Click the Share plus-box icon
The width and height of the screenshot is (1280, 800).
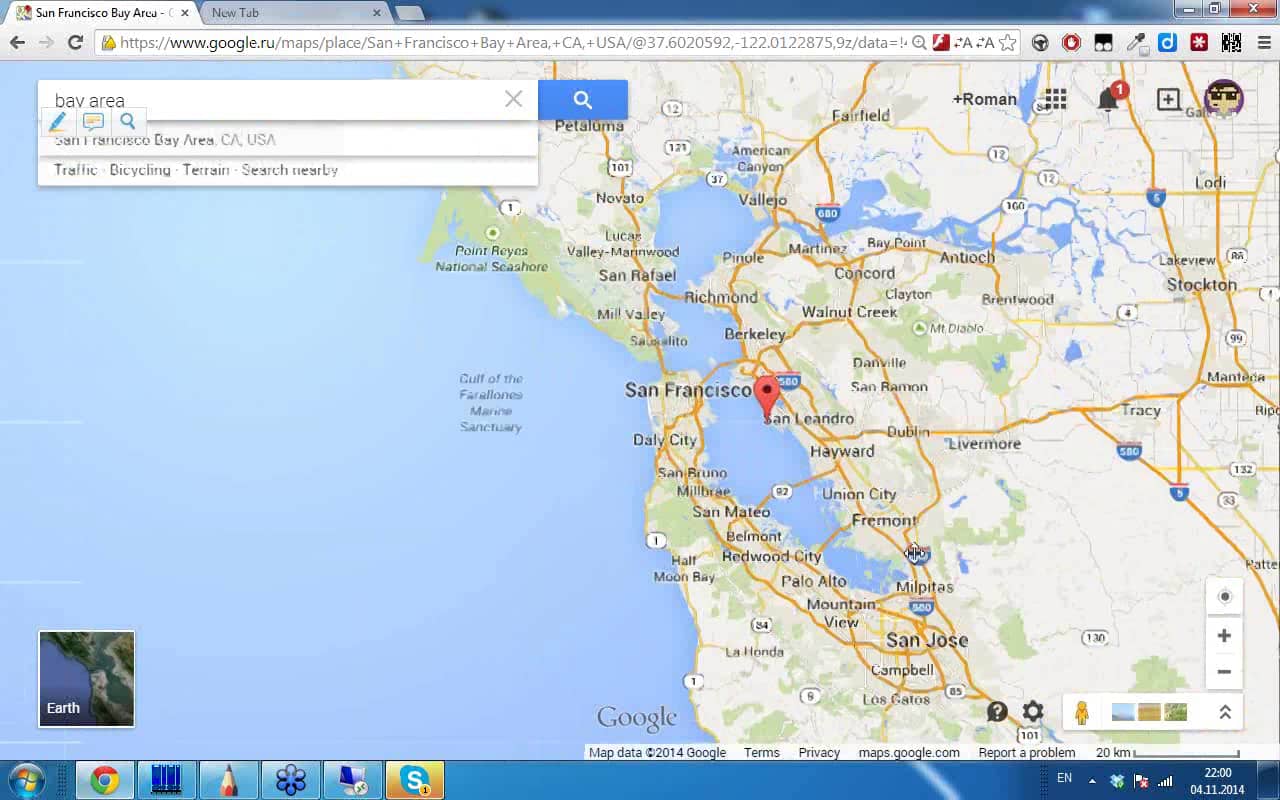[x=1168, y=99]
